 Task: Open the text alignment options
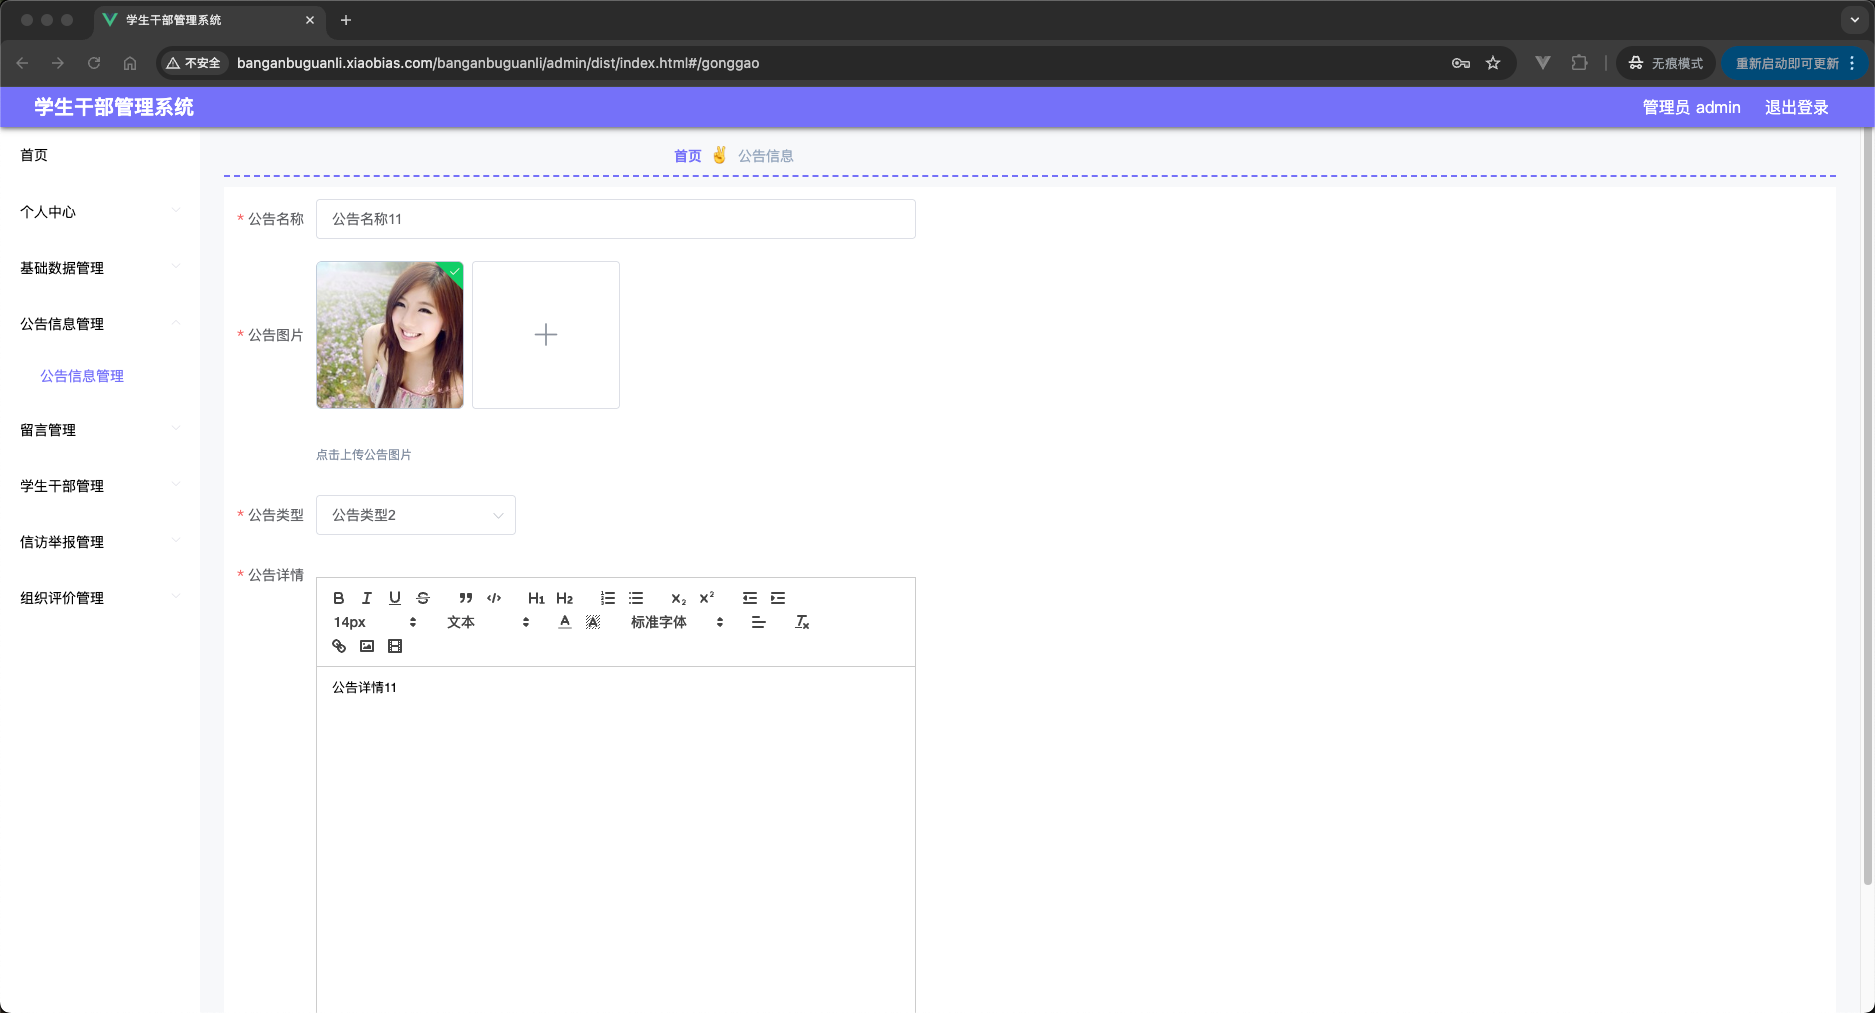coord(759,622)
